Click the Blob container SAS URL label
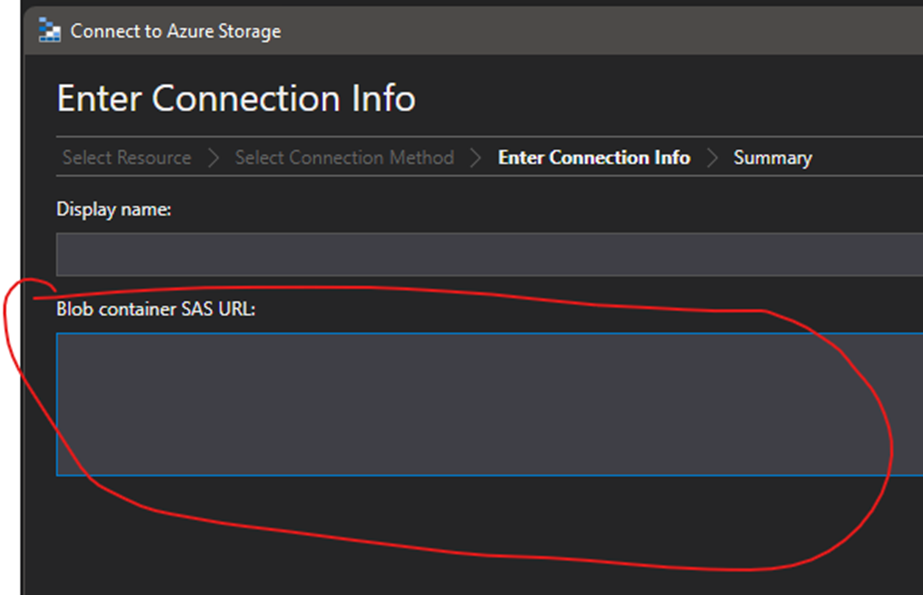923x595 pixels. click(x=156, y=309)
